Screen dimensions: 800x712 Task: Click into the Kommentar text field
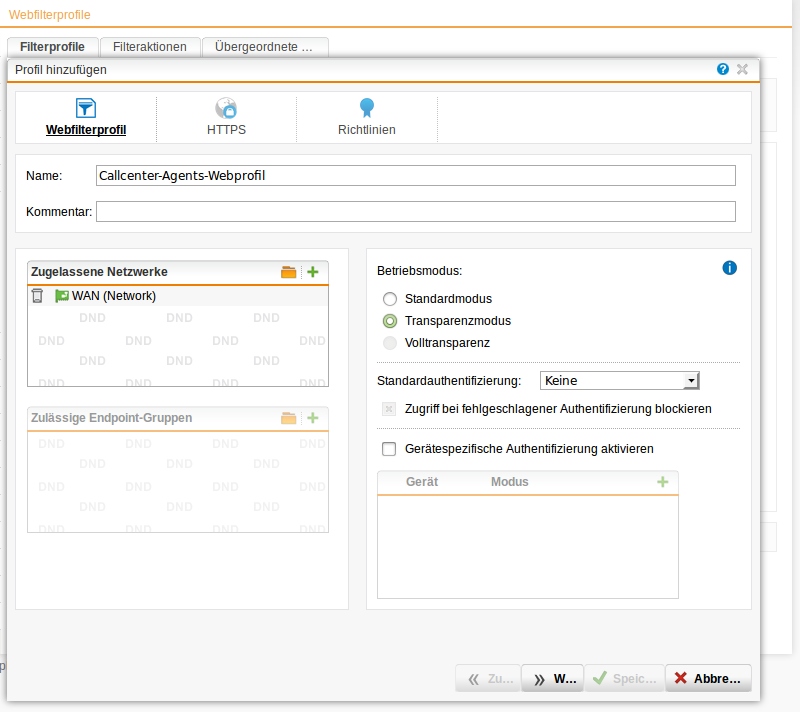pyautogui.click(x=415, y=211)
